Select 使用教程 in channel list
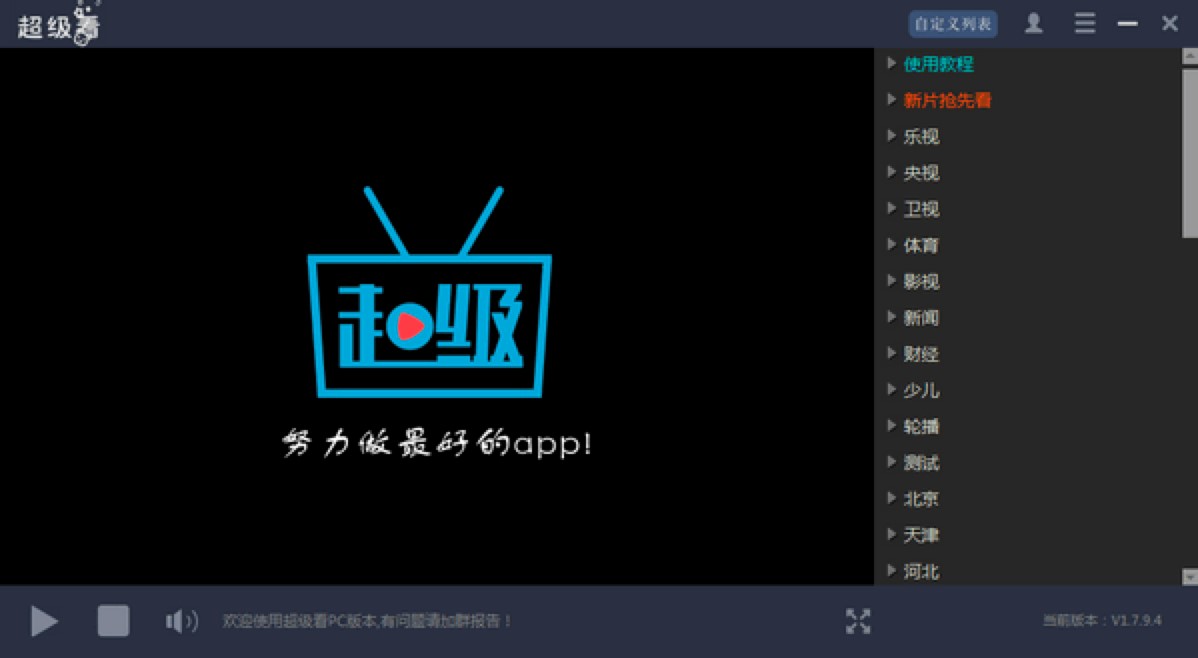1198x658 pixels. [x=938, y=64]
